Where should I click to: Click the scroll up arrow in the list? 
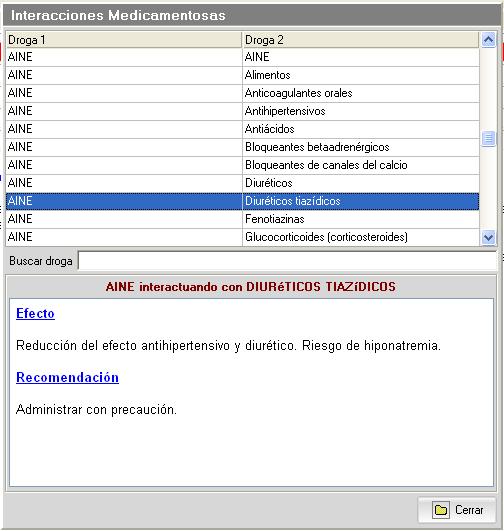point(488,40)
